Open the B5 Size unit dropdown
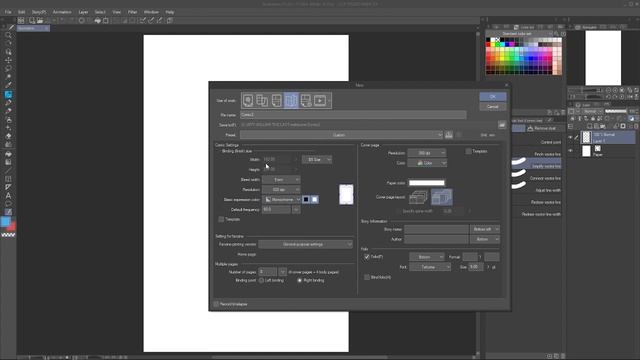This screenshot has width=640, height=360. (317, 160)
